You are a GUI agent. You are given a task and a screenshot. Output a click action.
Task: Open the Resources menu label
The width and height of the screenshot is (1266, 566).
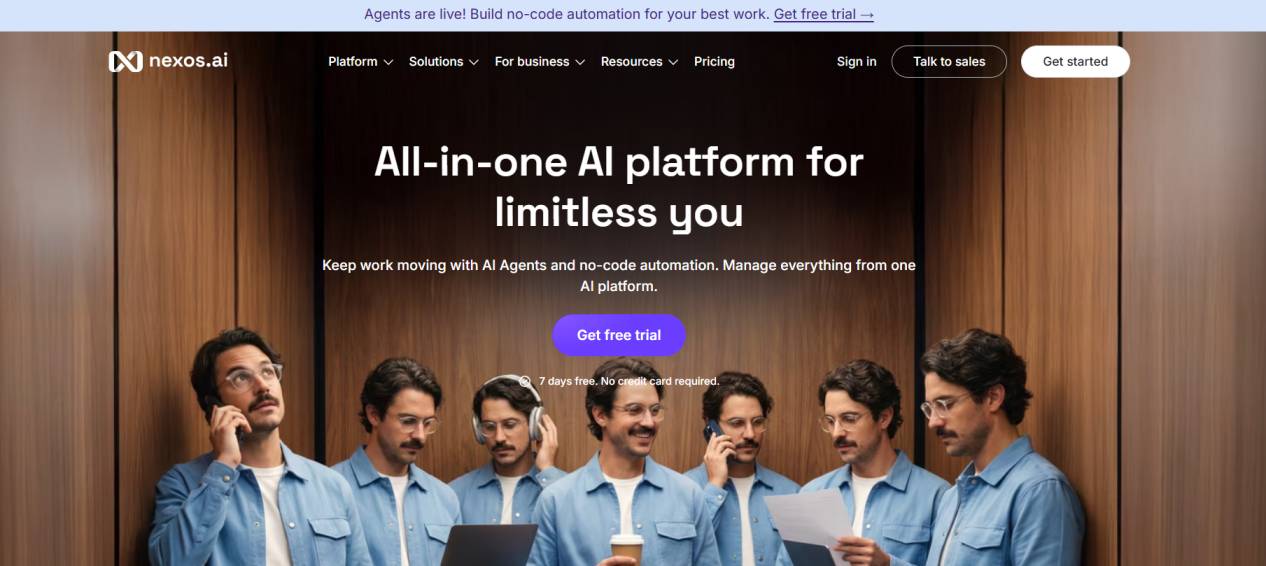[x=631, y=61]
